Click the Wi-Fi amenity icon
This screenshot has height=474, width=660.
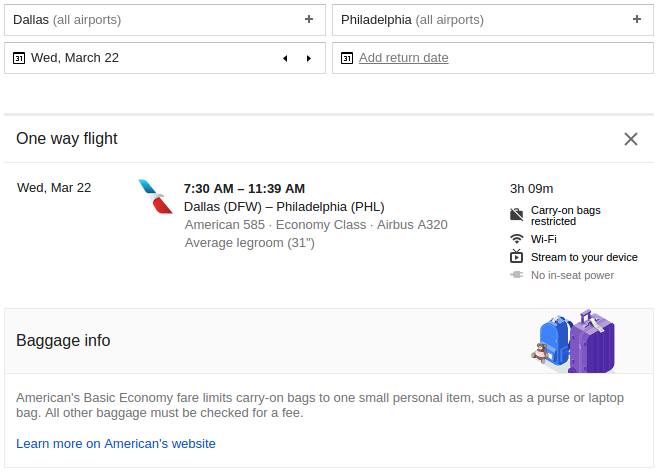[517, 239]
